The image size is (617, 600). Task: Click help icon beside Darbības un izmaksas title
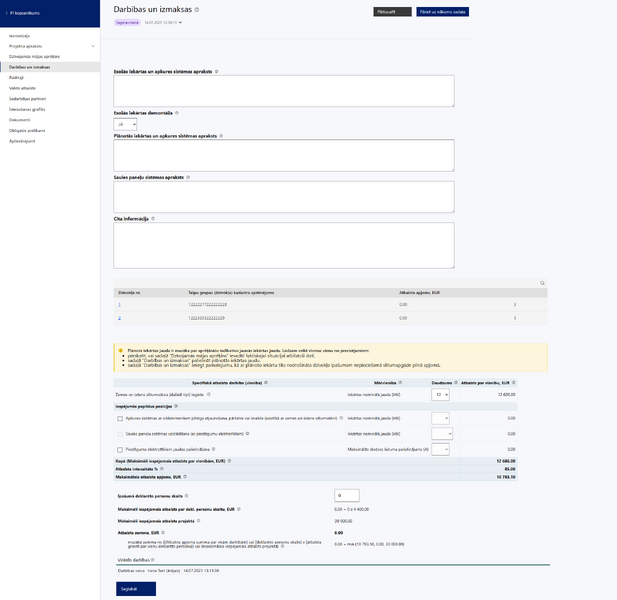[197, 10]
